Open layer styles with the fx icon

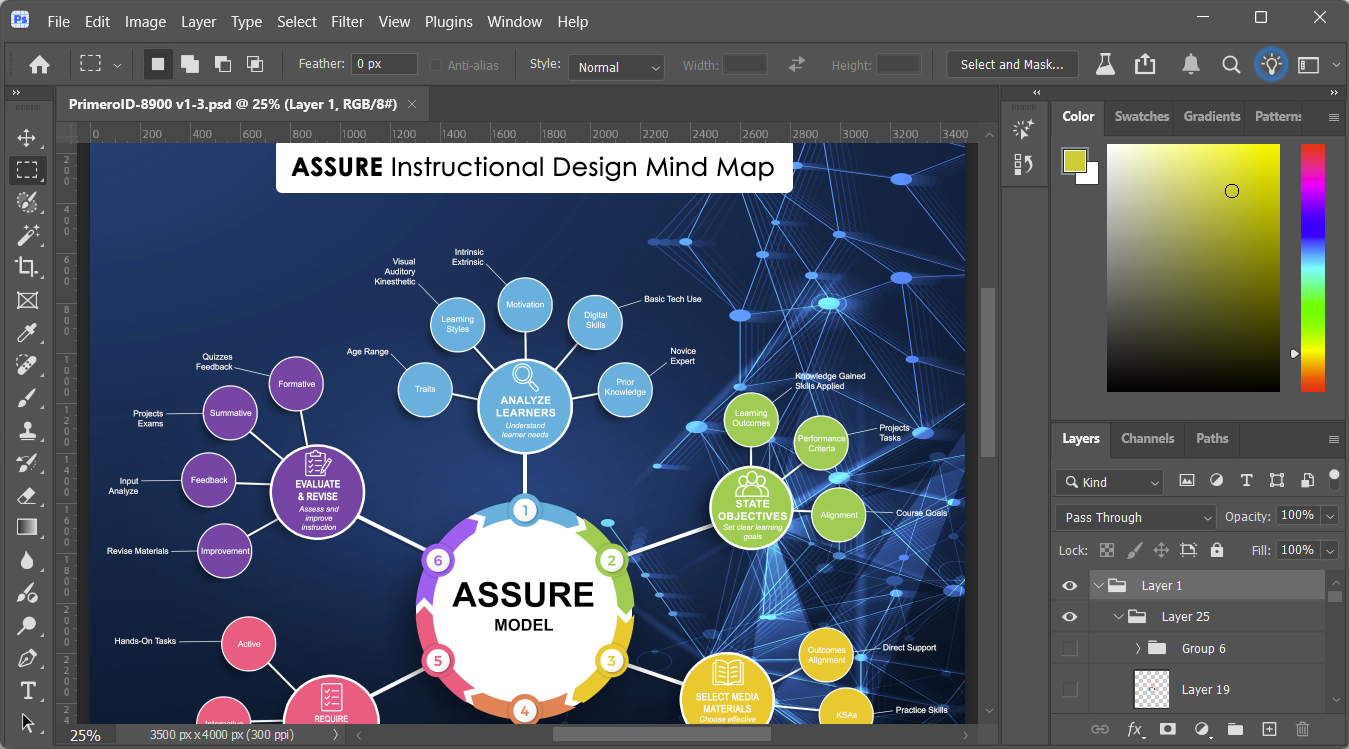pyautogui.click(x=1134, y=730)
